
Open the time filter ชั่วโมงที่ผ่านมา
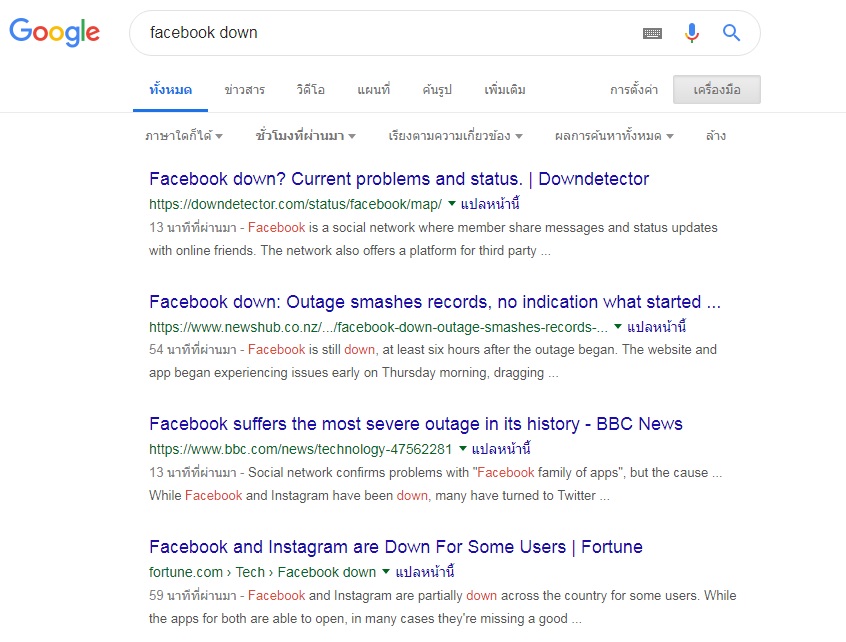click(x=305, y=136)
